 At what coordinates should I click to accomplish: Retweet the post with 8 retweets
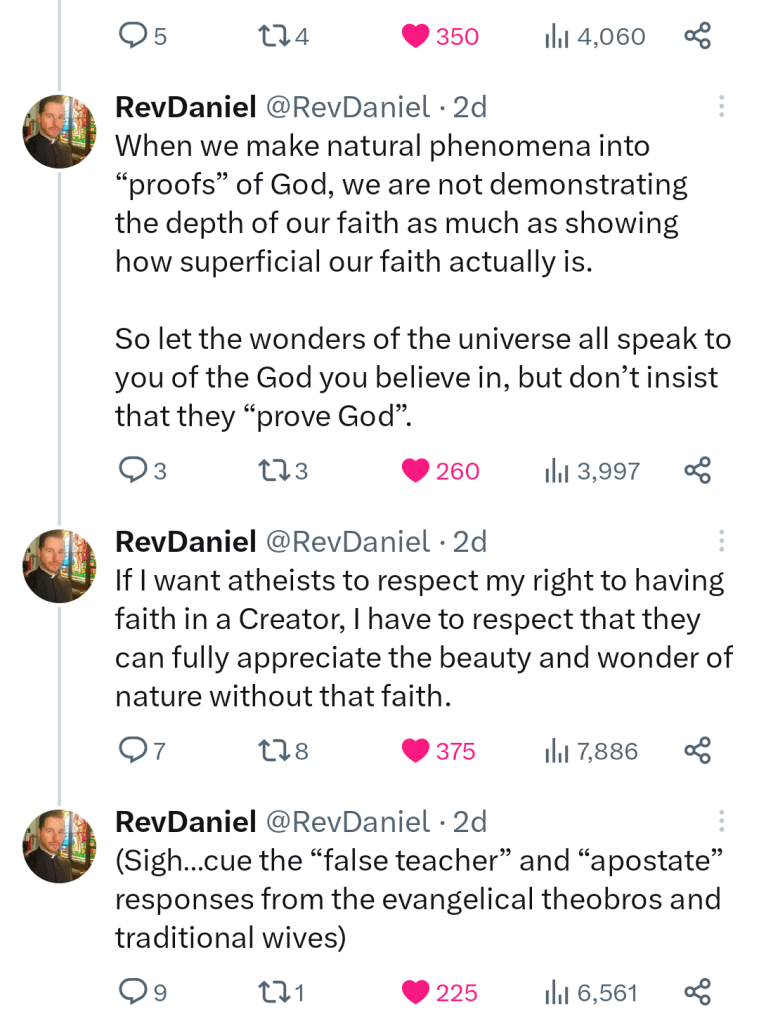click(x=272, y=751)
